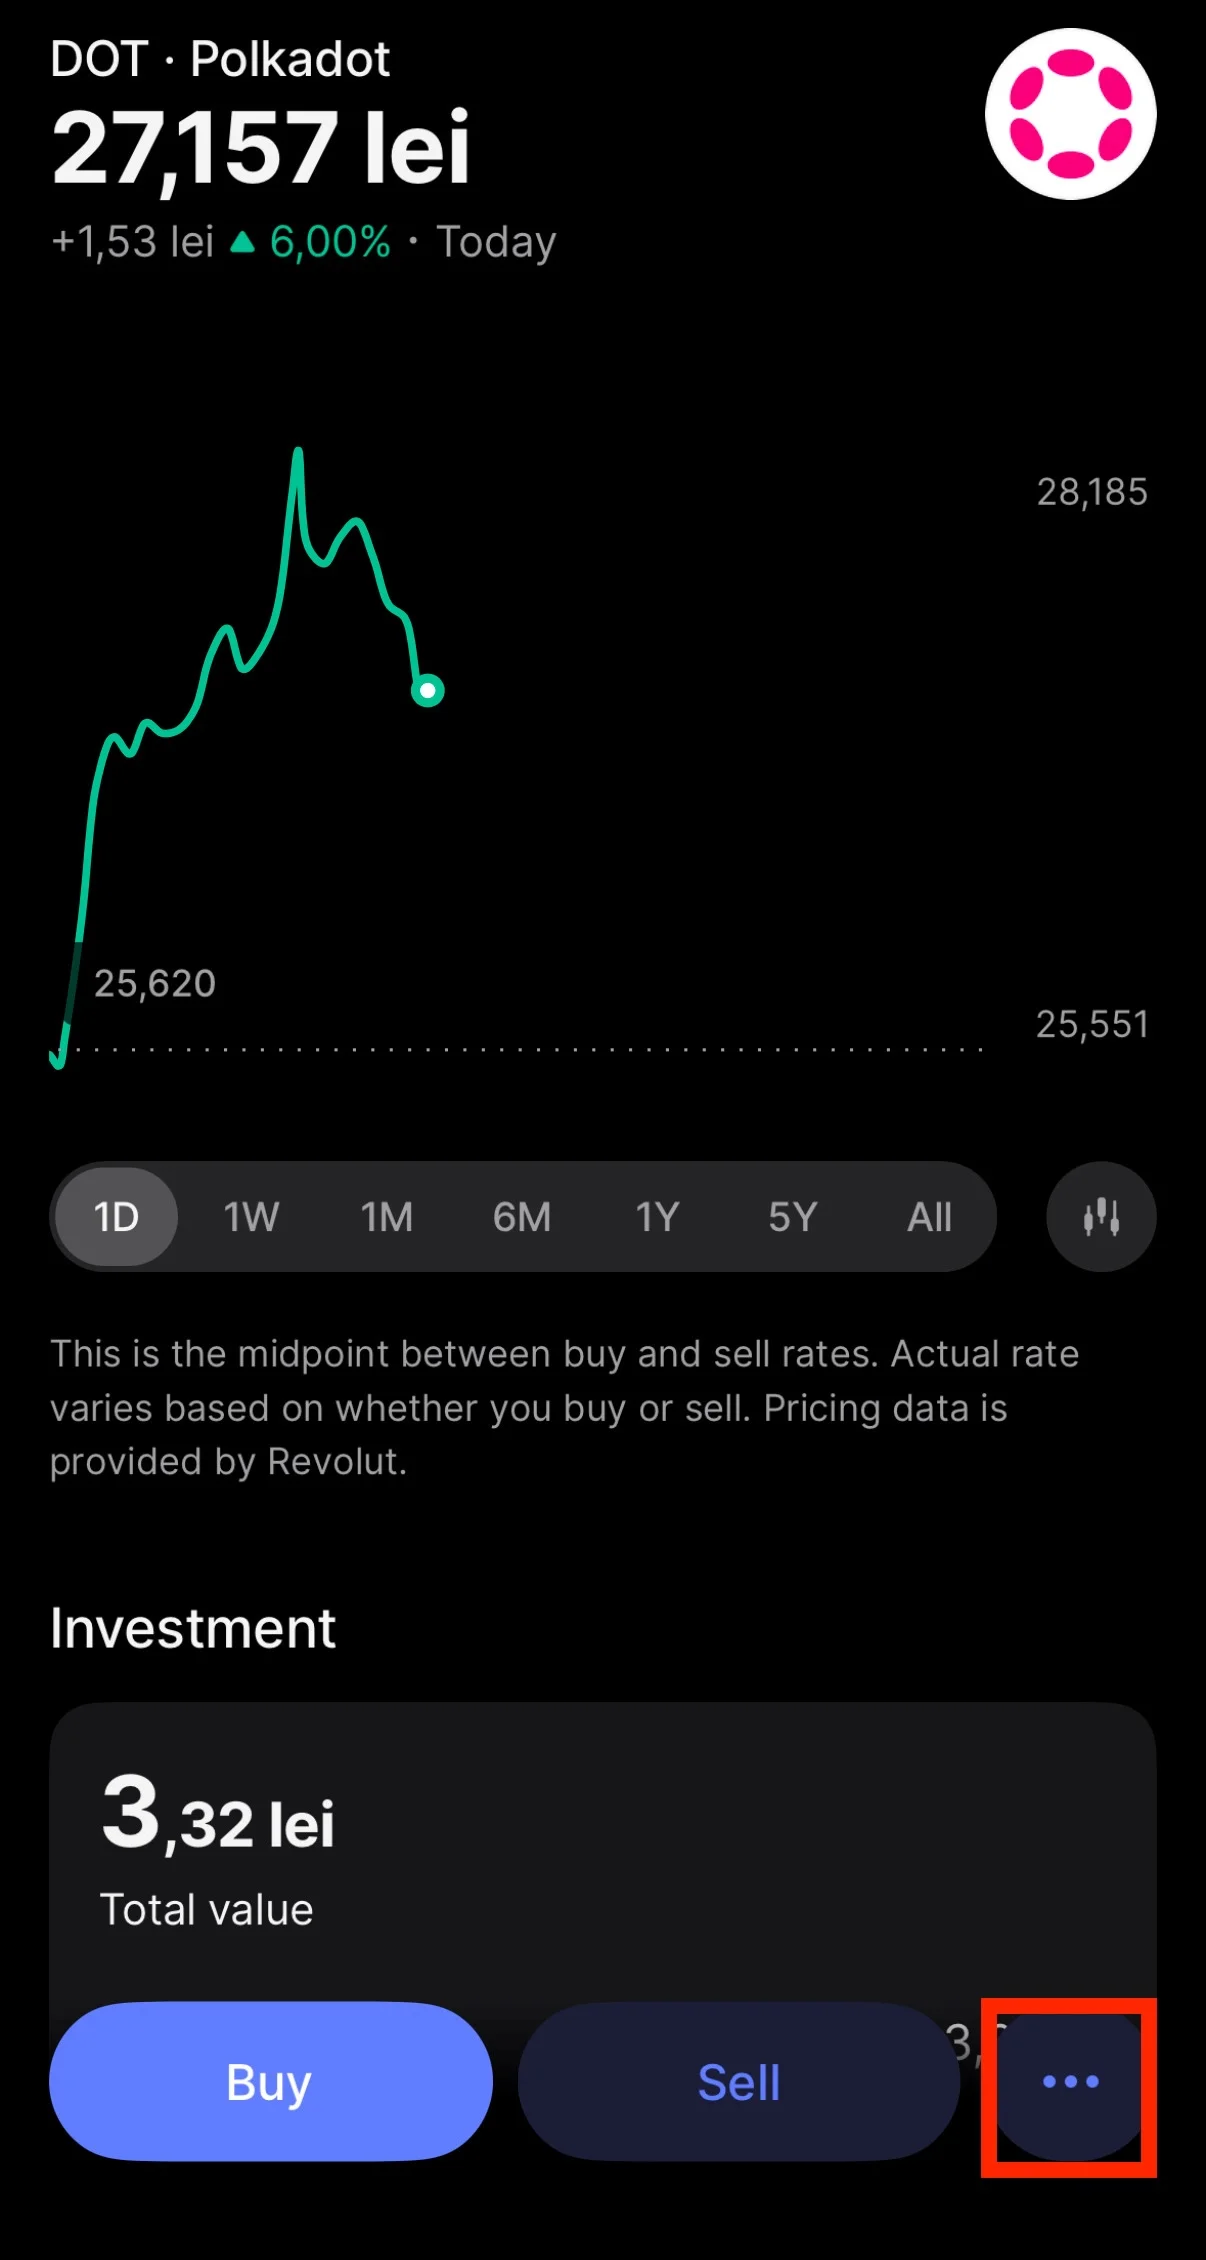This screenshot has height=2260, width=1206.
Task: Show the All time range chart
Action: 929,1217
